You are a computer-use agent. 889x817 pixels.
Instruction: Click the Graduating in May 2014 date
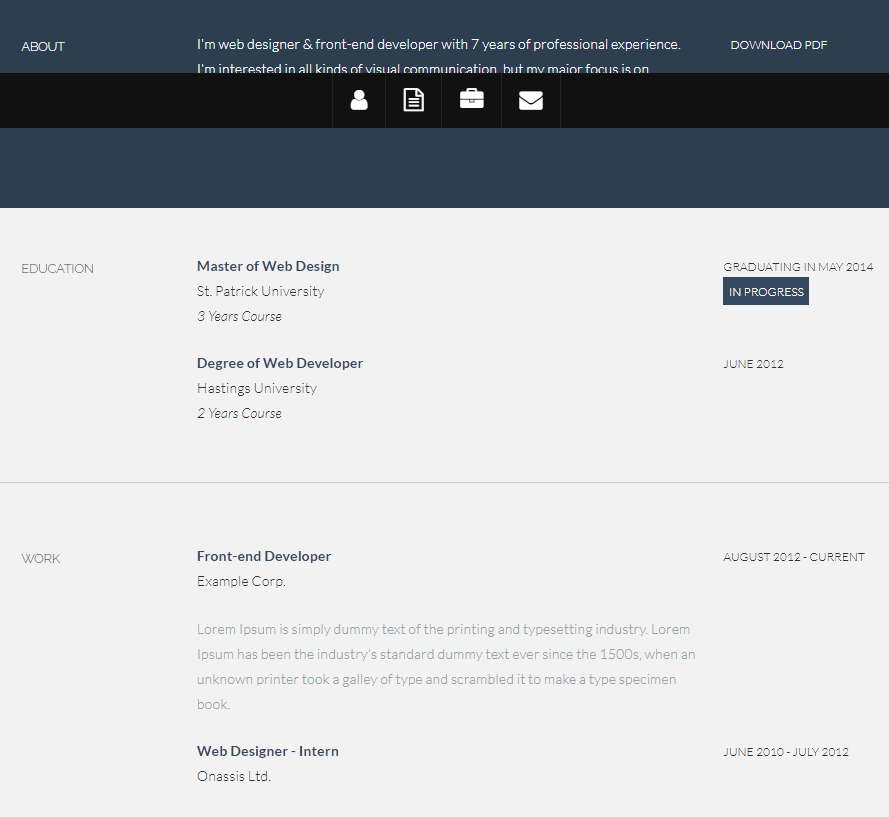[x=798, y=267]
